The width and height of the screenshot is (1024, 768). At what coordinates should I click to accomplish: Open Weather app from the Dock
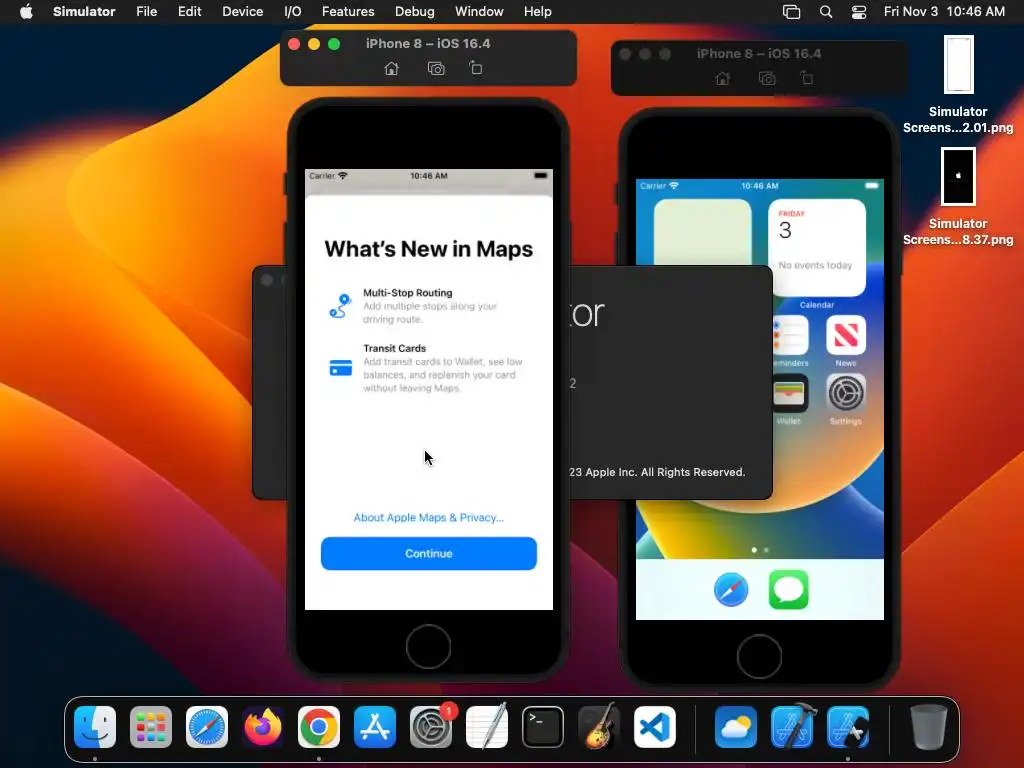pos(736,727)
